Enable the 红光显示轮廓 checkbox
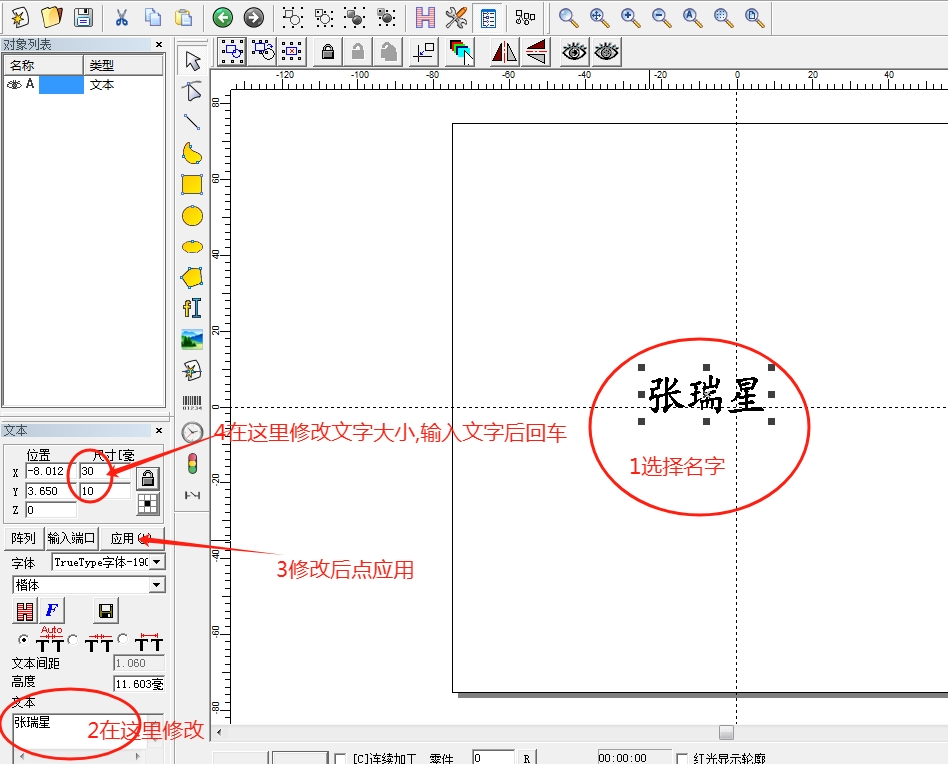This screenshot has height=764, width=948. click(682, 758)
